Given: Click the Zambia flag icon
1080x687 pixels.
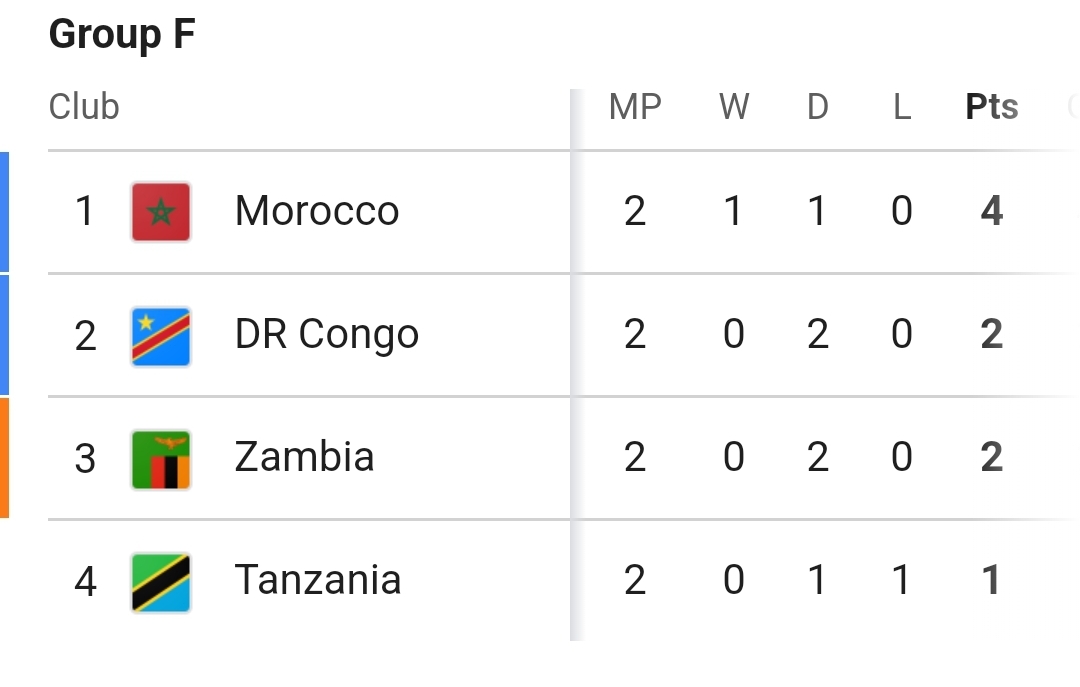Looking at the screenshot, I should pyautogui.click(x=160, y=460).
